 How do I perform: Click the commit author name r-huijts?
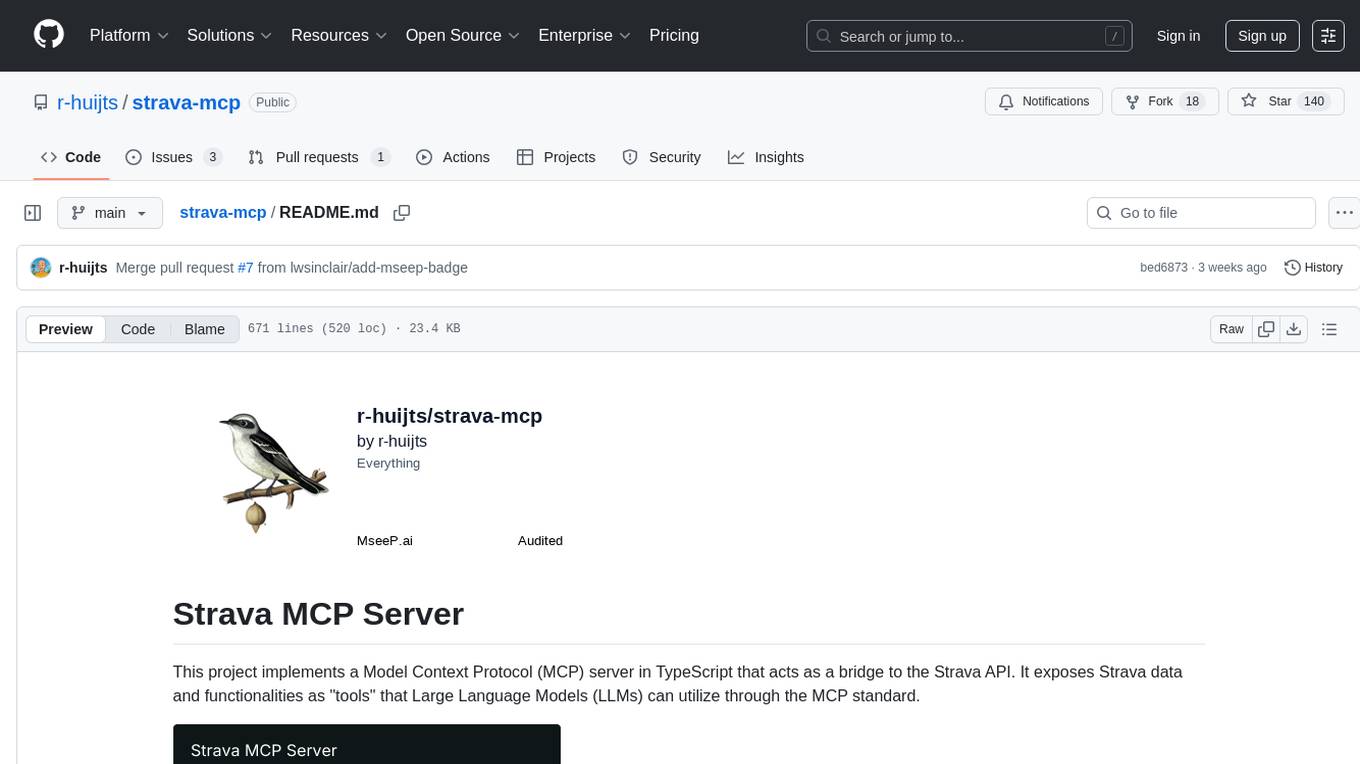click(x=83, y=267)
